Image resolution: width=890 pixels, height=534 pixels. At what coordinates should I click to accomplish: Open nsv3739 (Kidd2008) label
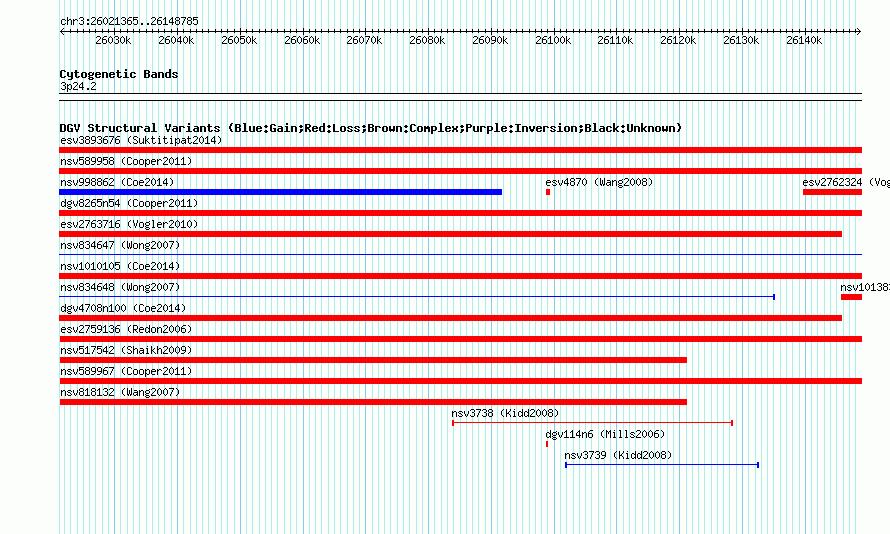pos(618,455)
